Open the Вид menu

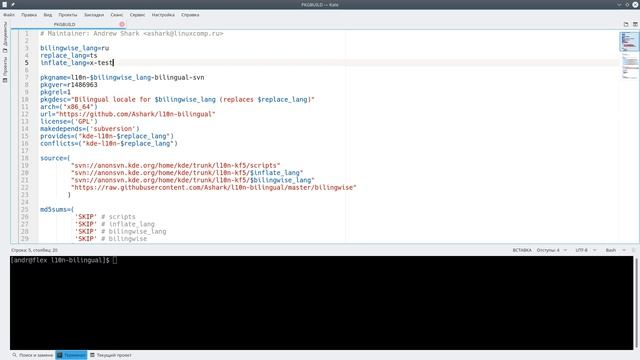48,15
